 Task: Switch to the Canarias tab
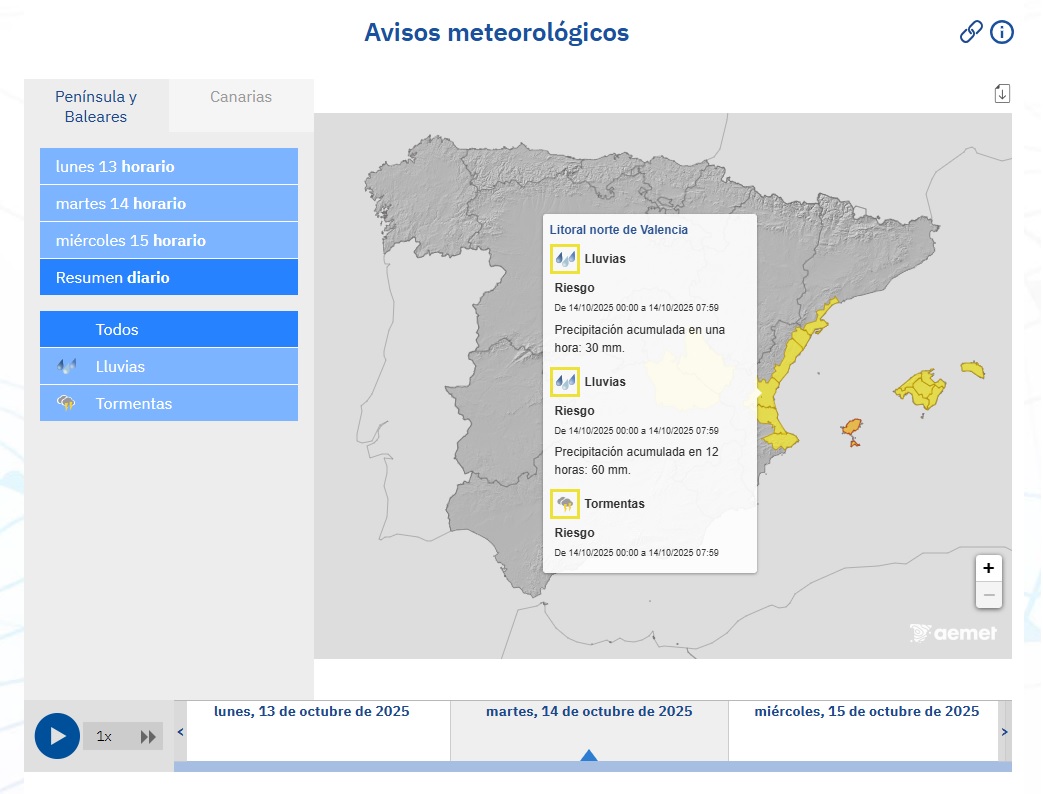tap(240, 97)
